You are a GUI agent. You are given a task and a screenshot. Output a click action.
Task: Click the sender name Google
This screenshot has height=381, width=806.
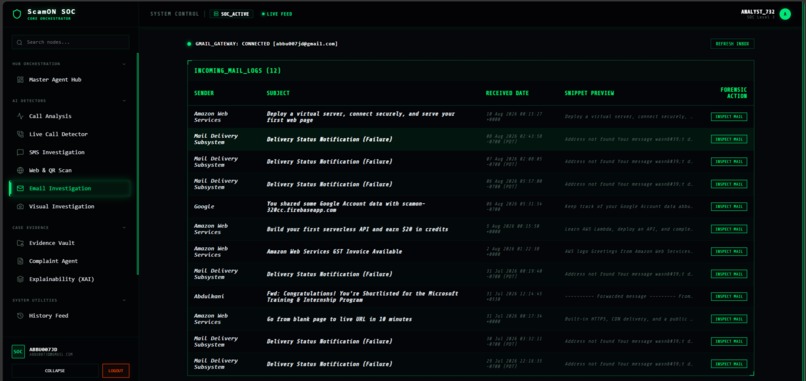204,207
